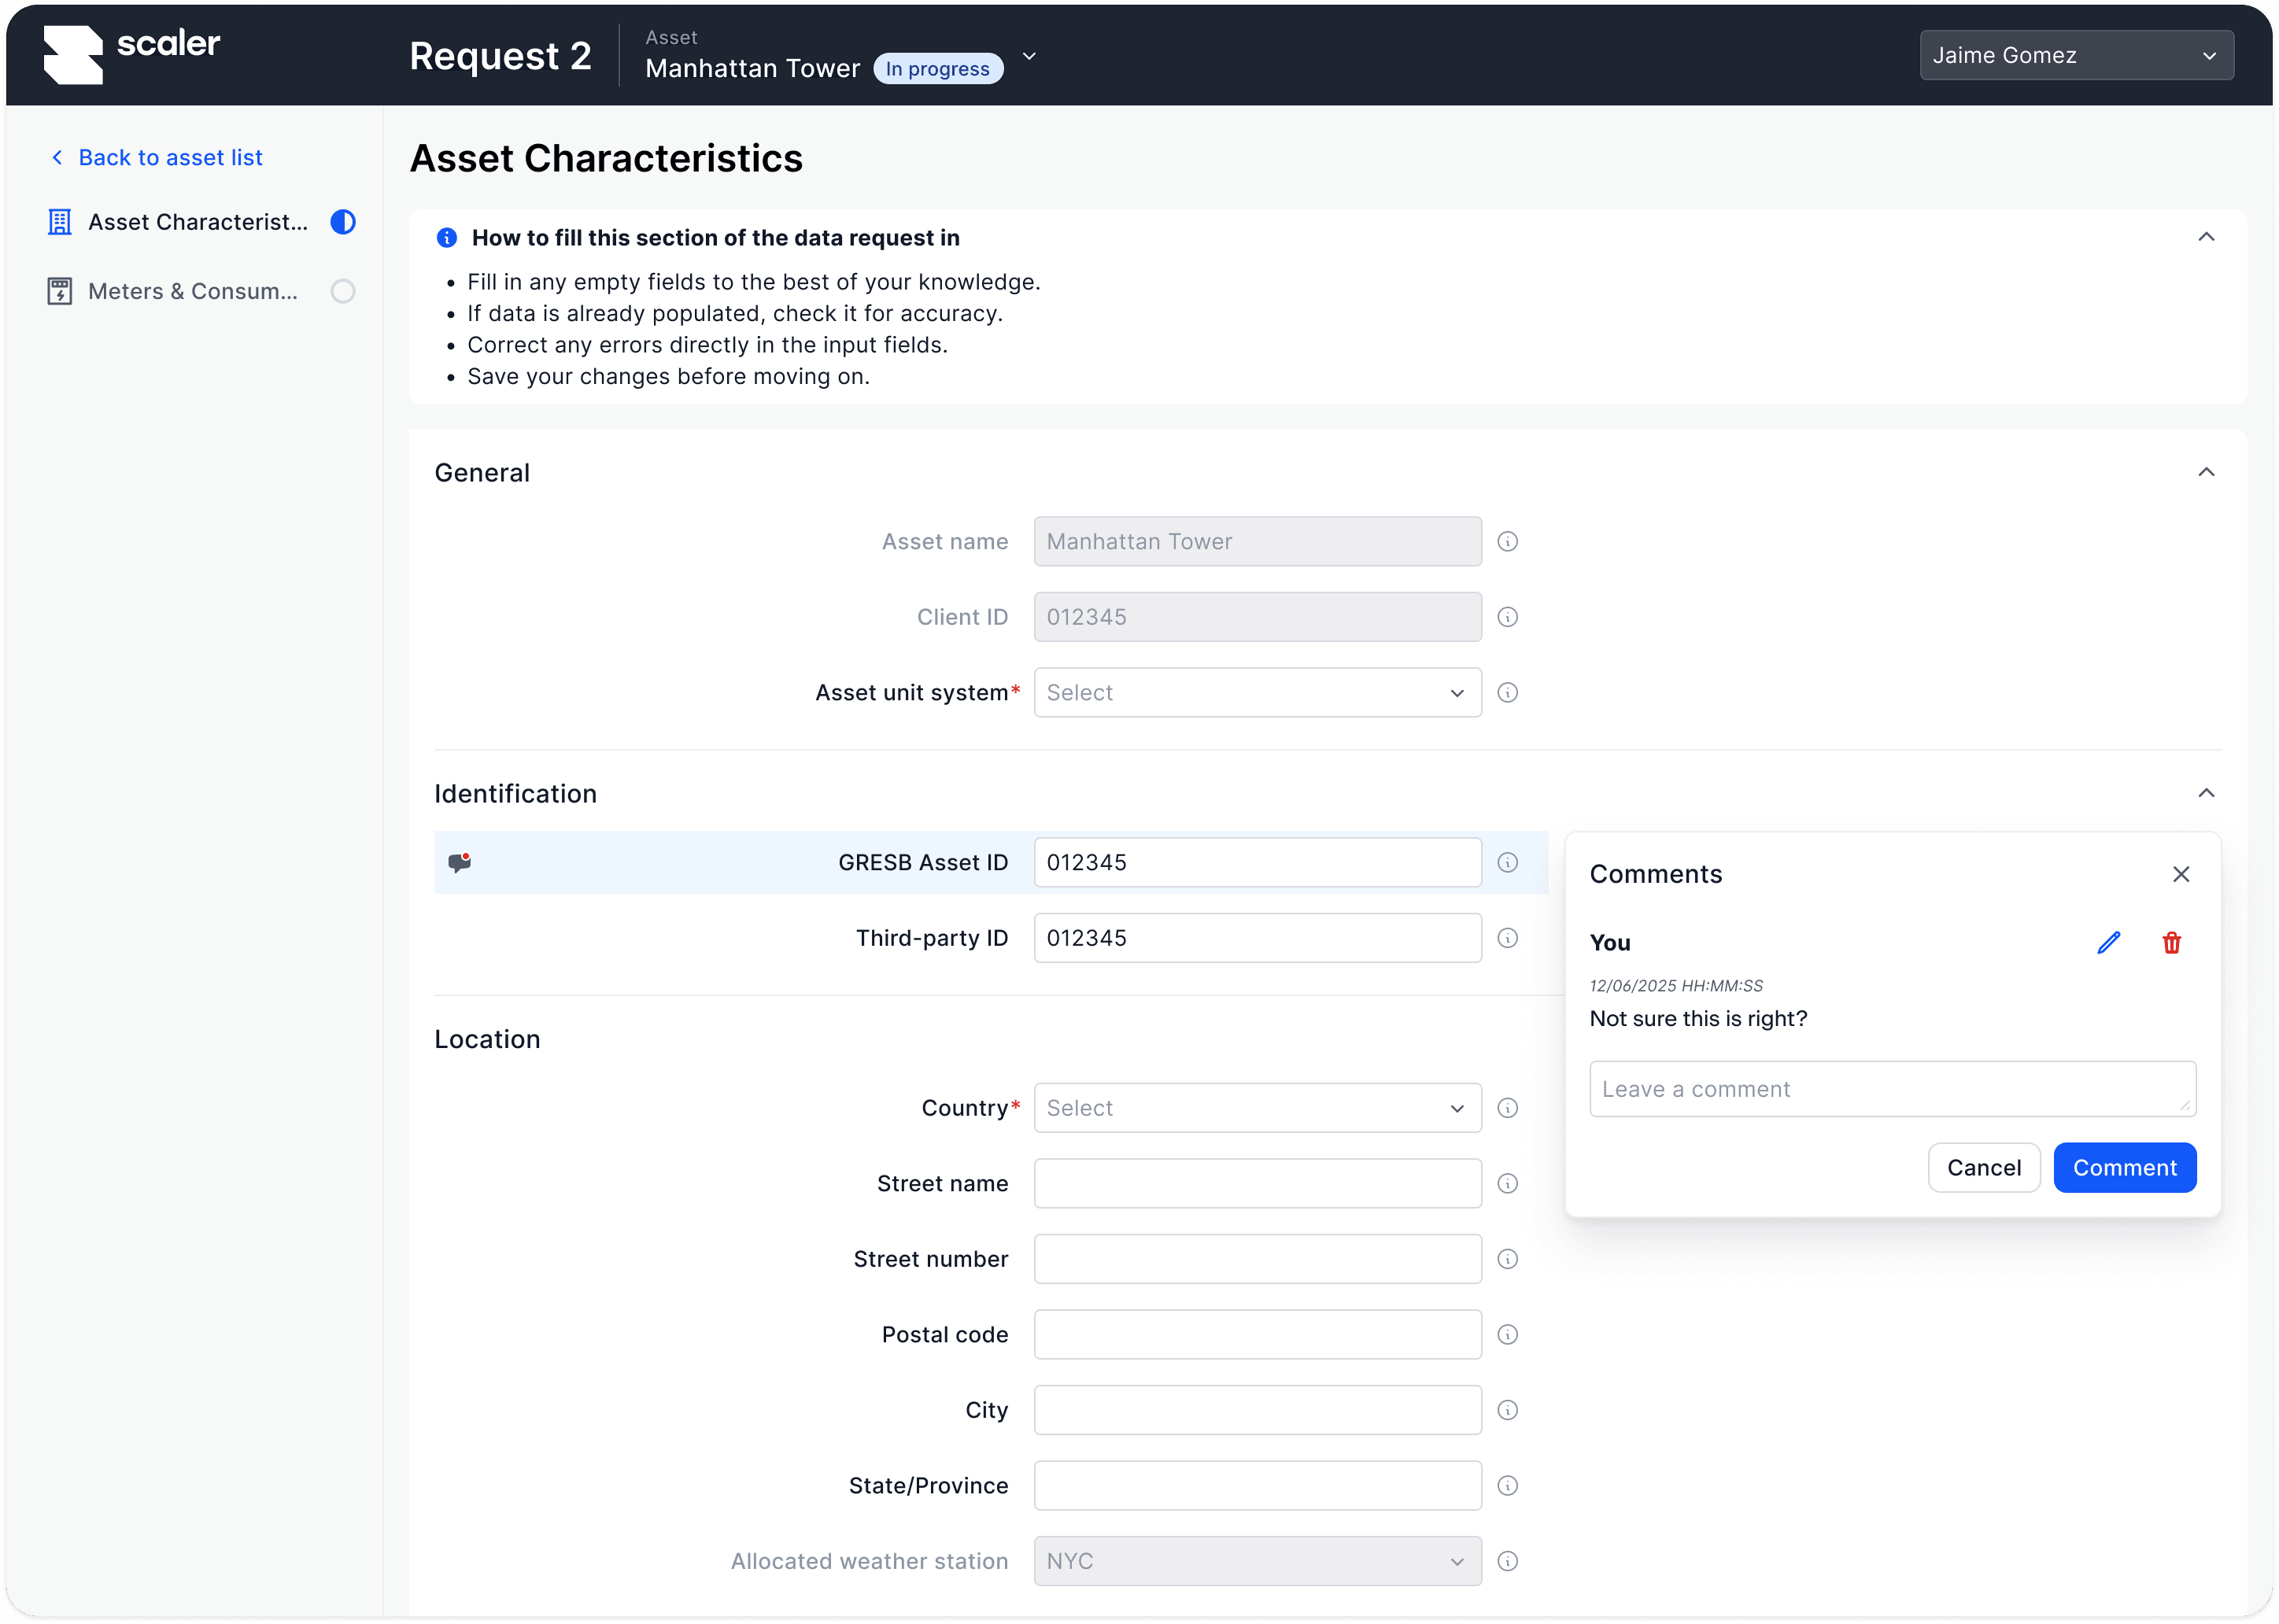Click the In progress status badge

(x=937, y=69)
